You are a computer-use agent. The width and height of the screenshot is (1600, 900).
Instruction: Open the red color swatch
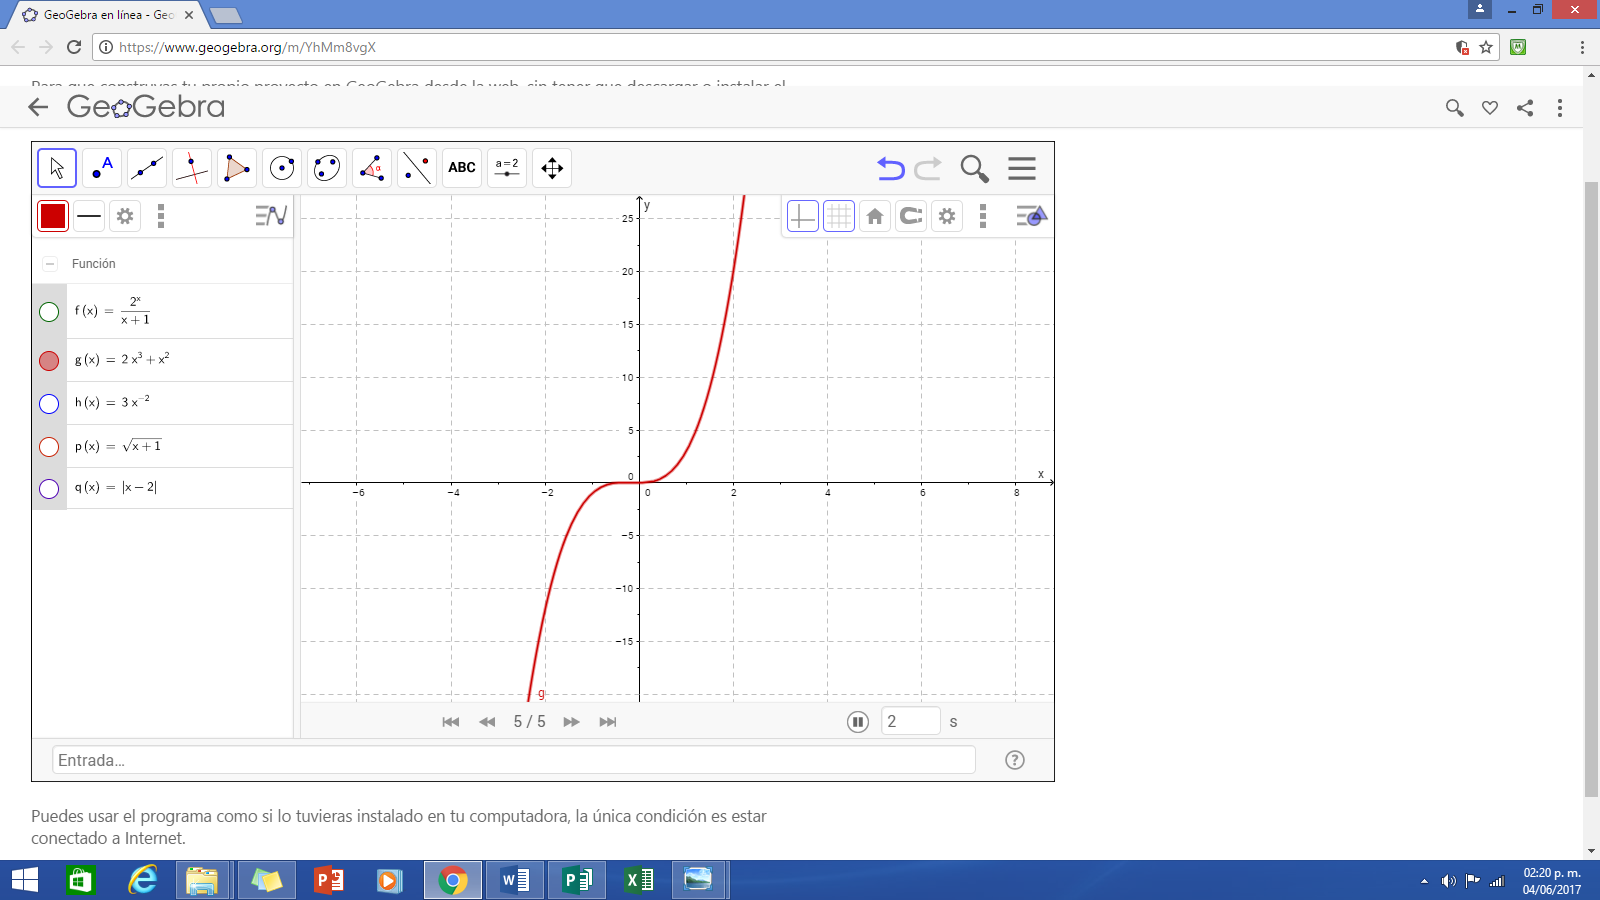coord(52,215)
